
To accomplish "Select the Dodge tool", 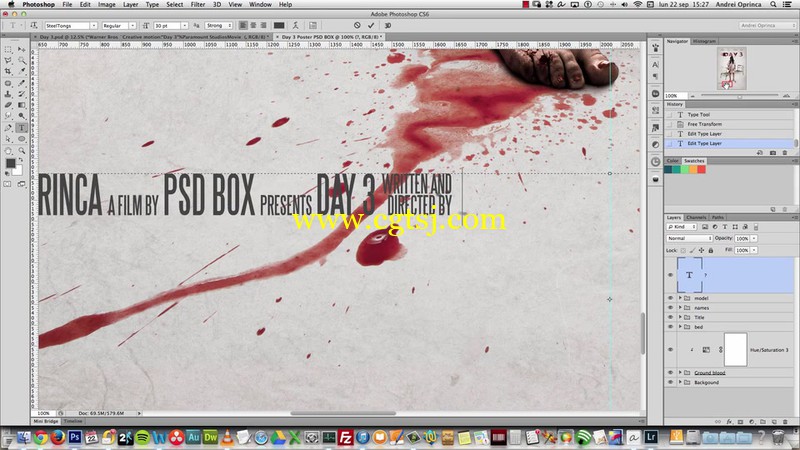I will coord(21,116).
